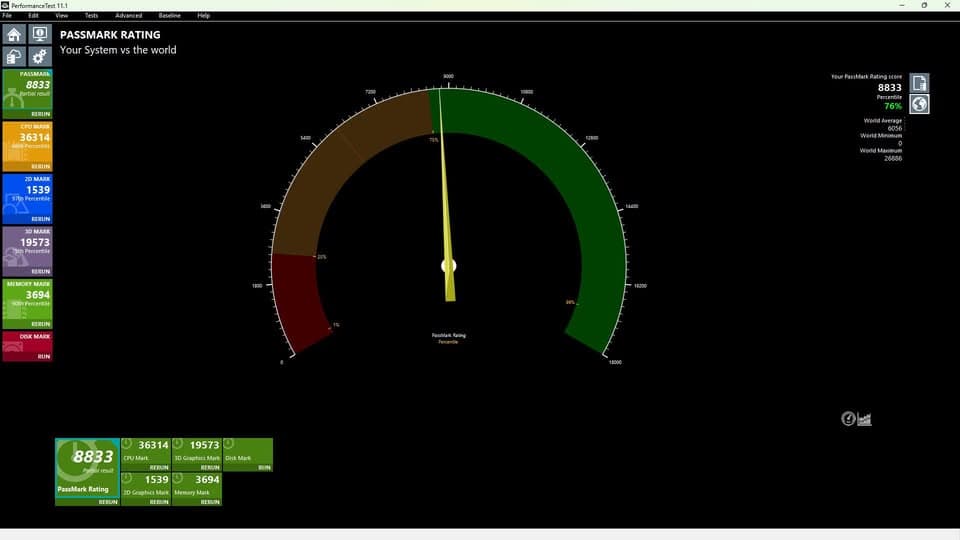960x540 pixels.
Task: Select the bar chart view icon
Action: 864,419
